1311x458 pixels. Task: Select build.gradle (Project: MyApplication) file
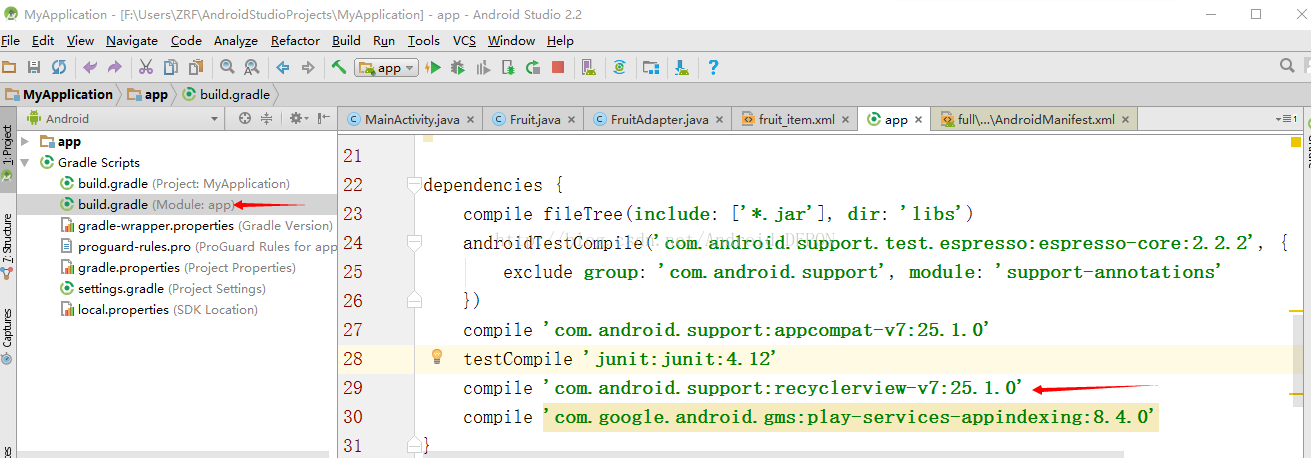175,184
